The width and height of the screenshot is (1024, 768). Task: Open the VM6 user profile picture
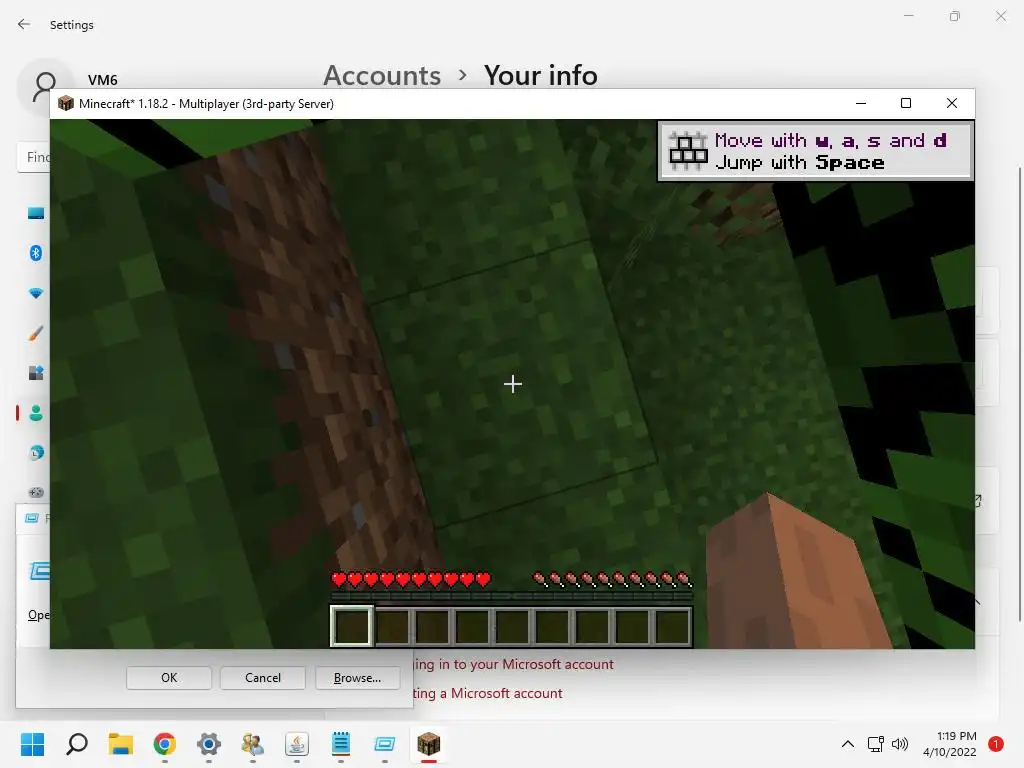pos(45,85)
